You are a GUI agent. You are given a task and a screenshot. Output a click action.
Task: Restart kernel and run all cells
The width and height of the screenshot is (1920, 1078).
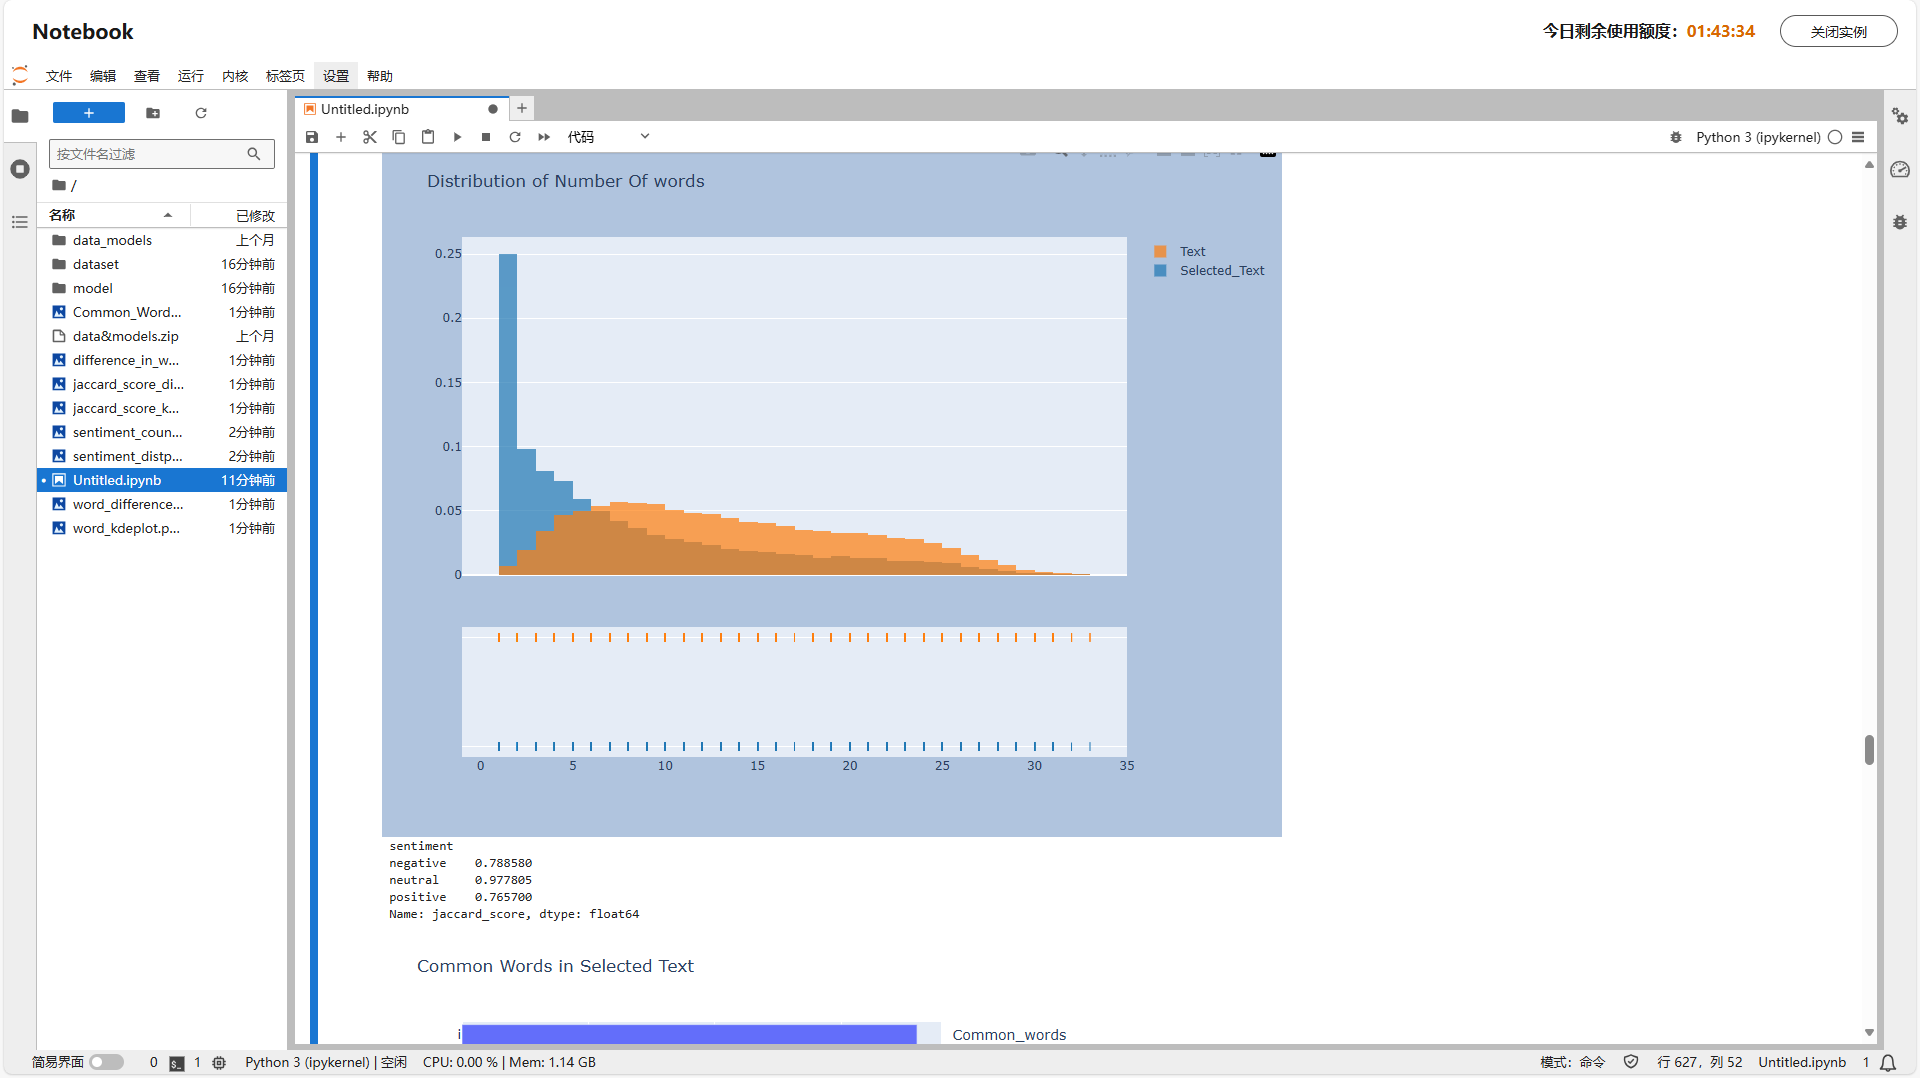click(544, 137)
